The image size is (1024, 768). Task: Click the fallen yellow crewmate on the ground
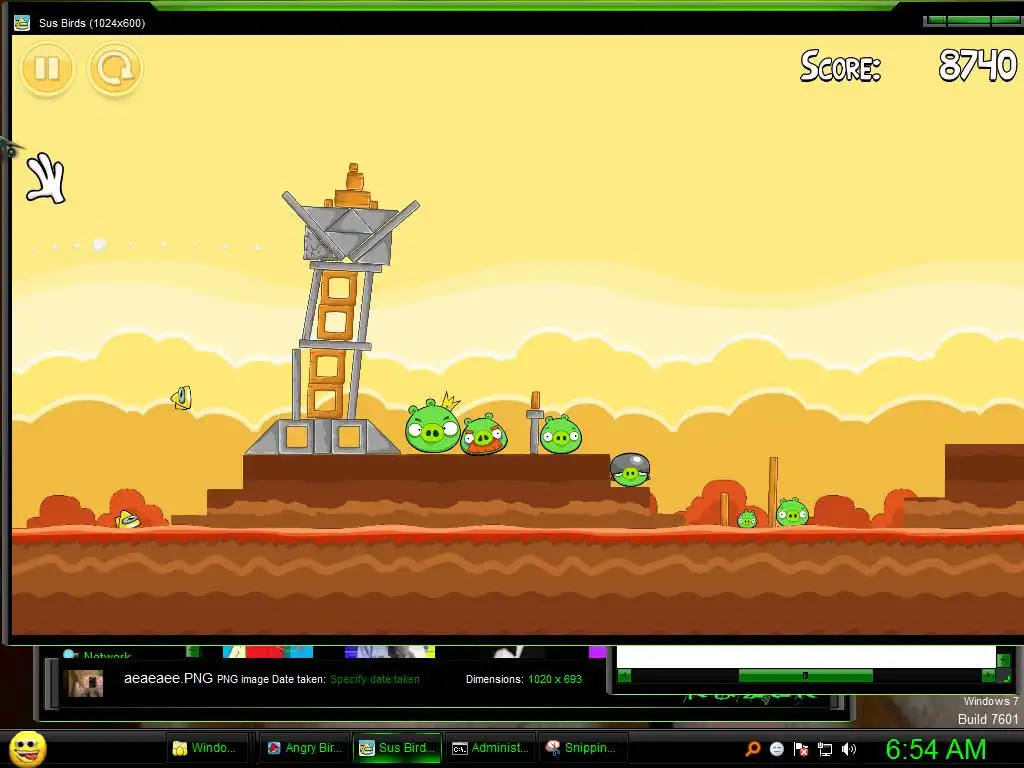click(127, 520)
